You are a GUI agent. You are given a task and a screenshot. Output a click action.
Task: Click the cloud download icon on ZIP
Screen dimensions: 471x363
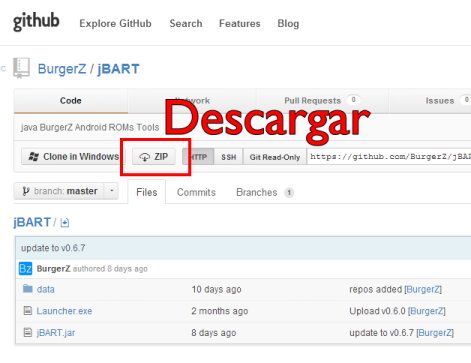pyautogui.click(x=144, y=157)
